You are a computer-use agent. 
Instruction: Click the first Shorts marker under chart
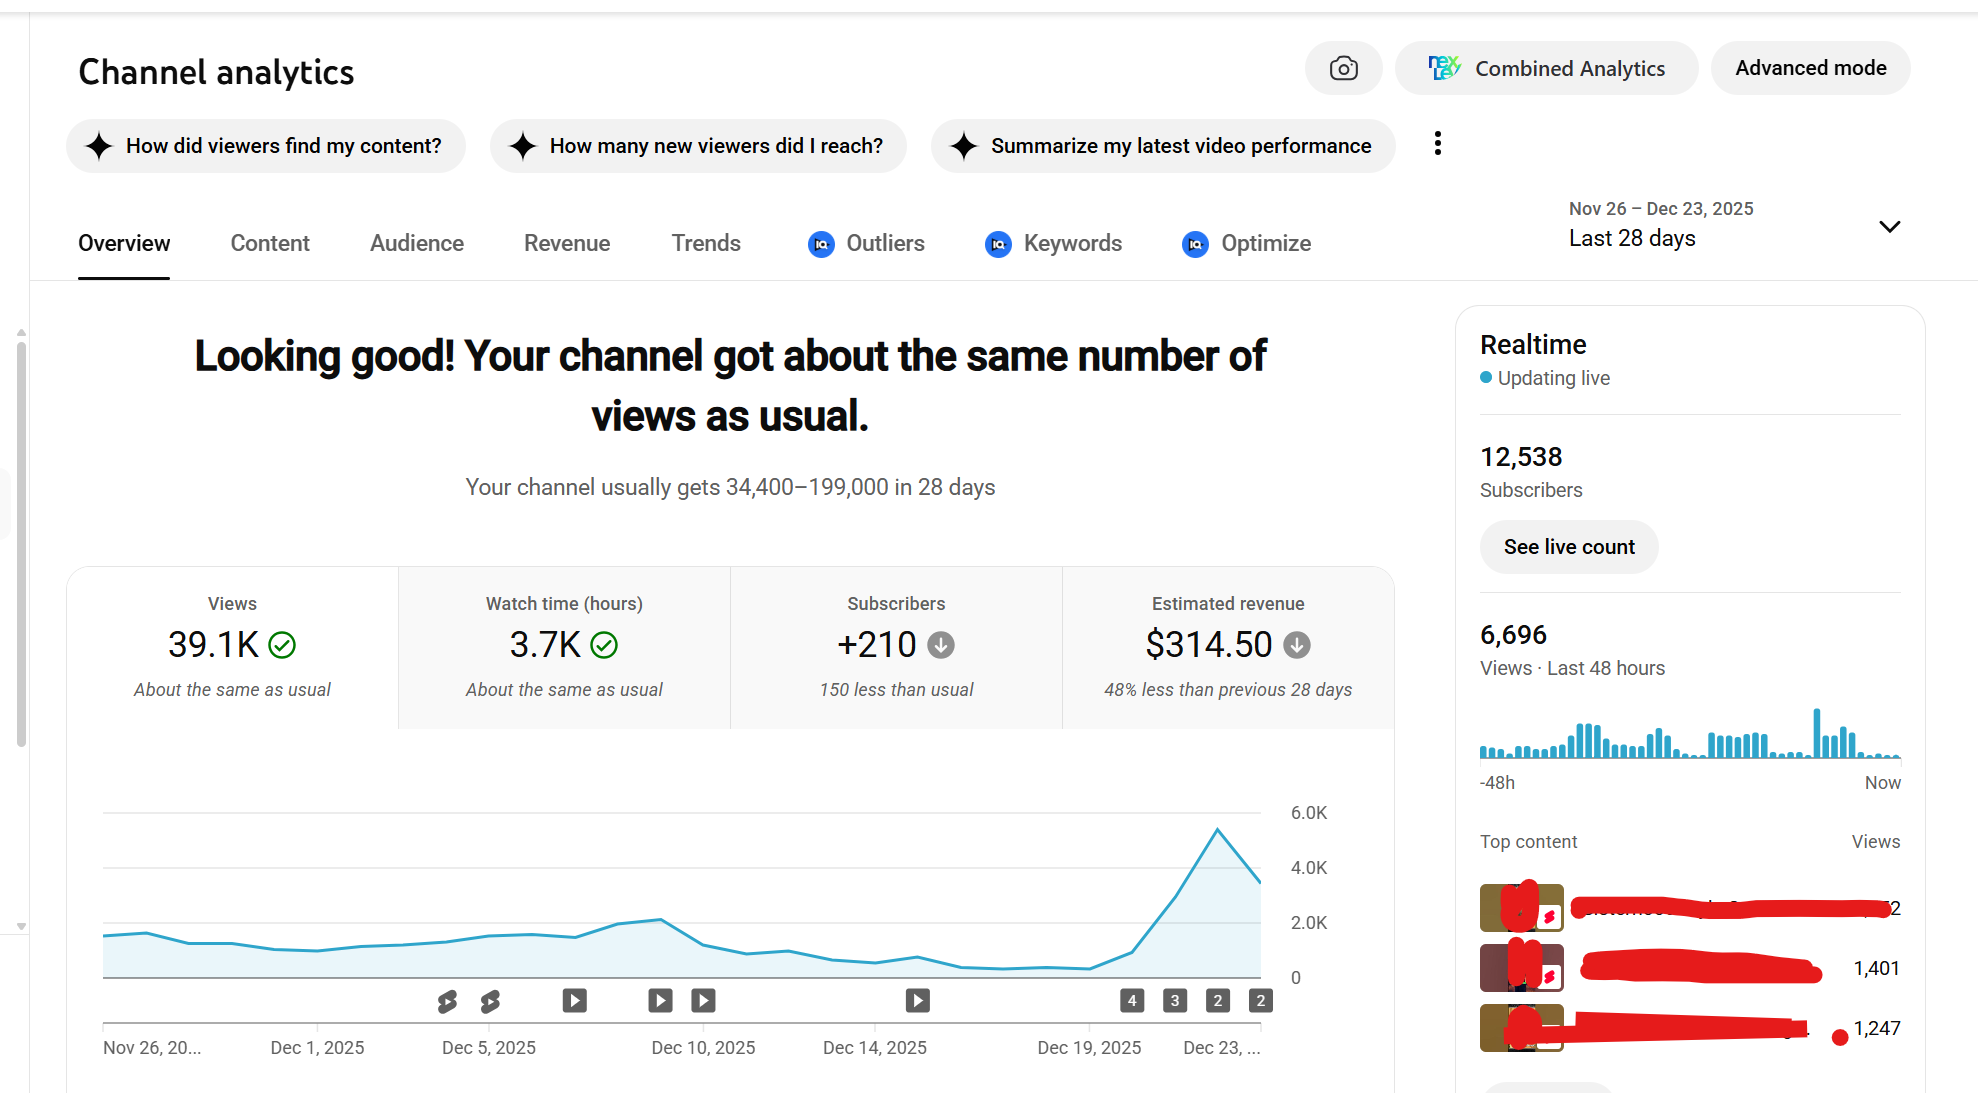tap(447, 1001)
